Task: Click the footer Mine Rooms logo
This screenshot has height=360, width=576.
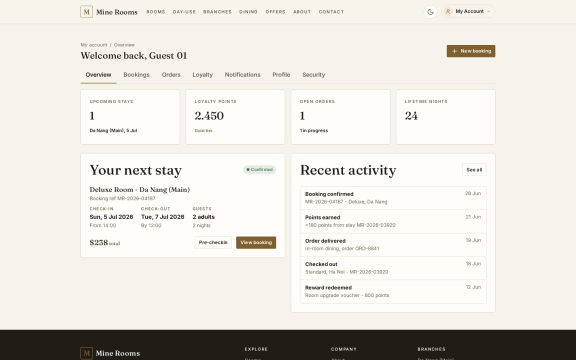Action: point(110,353)
